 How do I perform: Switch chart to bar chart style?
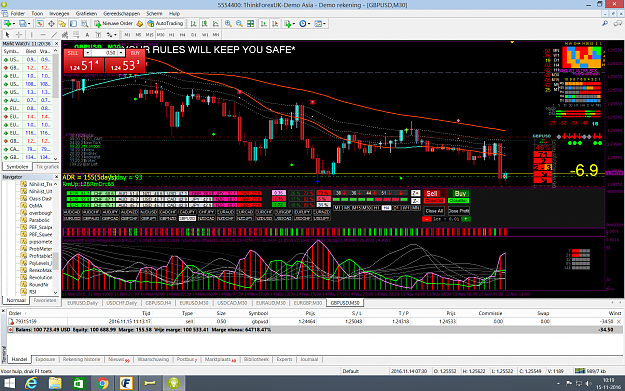coord(193,24)
